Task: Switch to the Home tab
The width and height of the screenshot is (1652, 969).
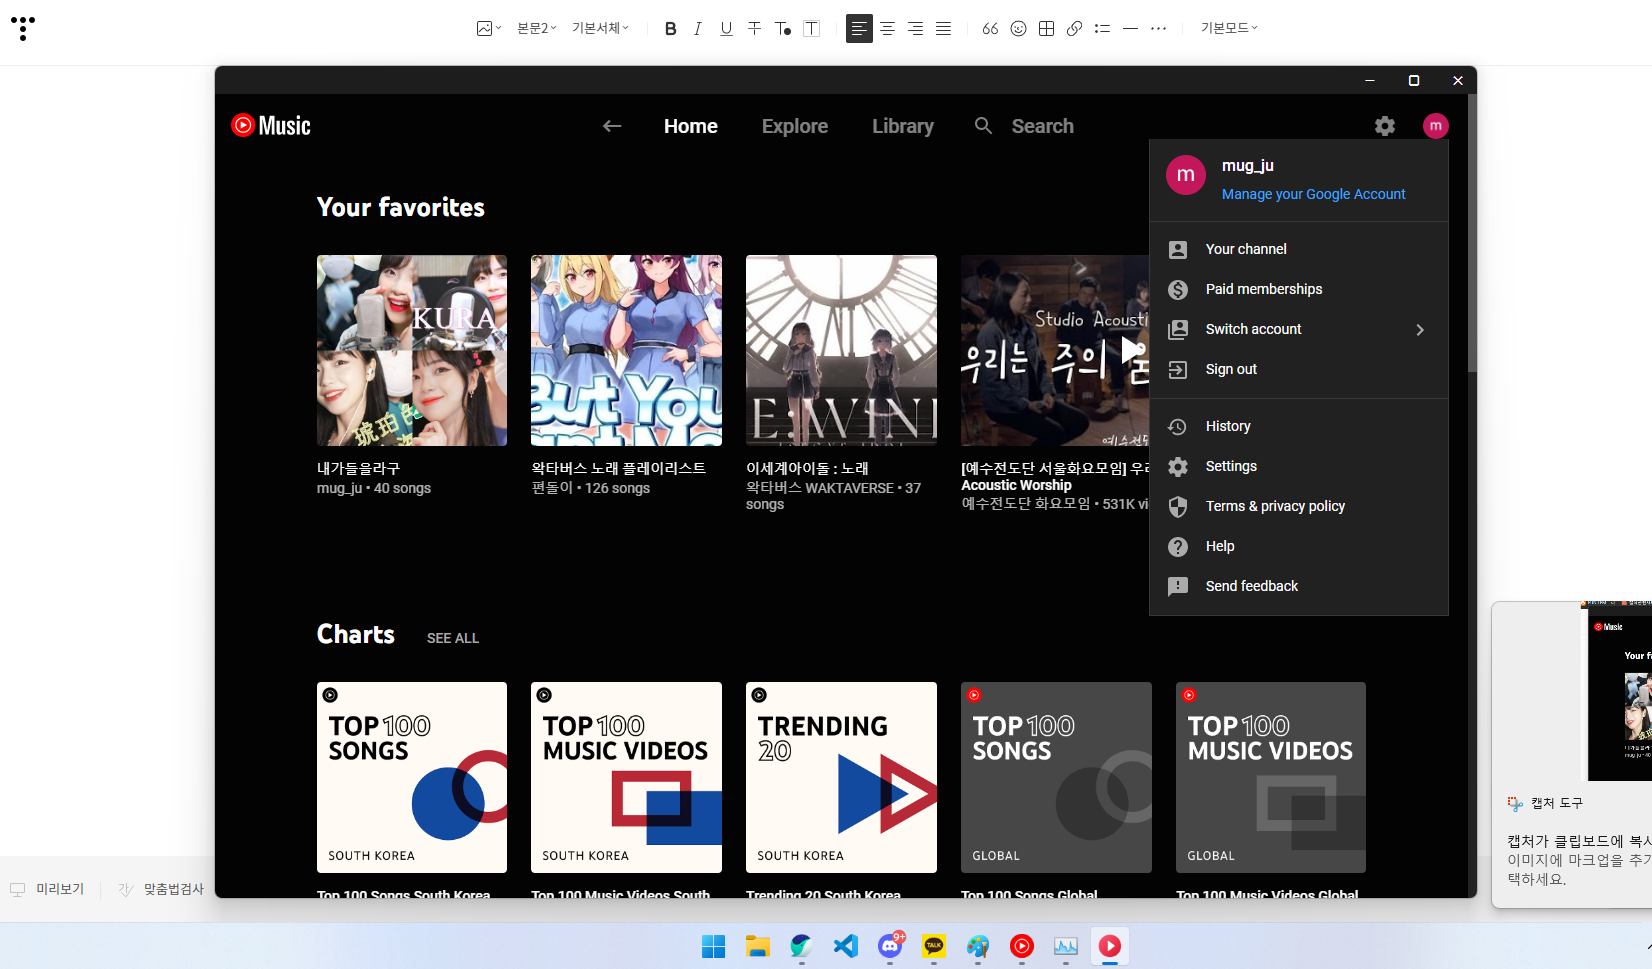Action: [x=691, y=126]
